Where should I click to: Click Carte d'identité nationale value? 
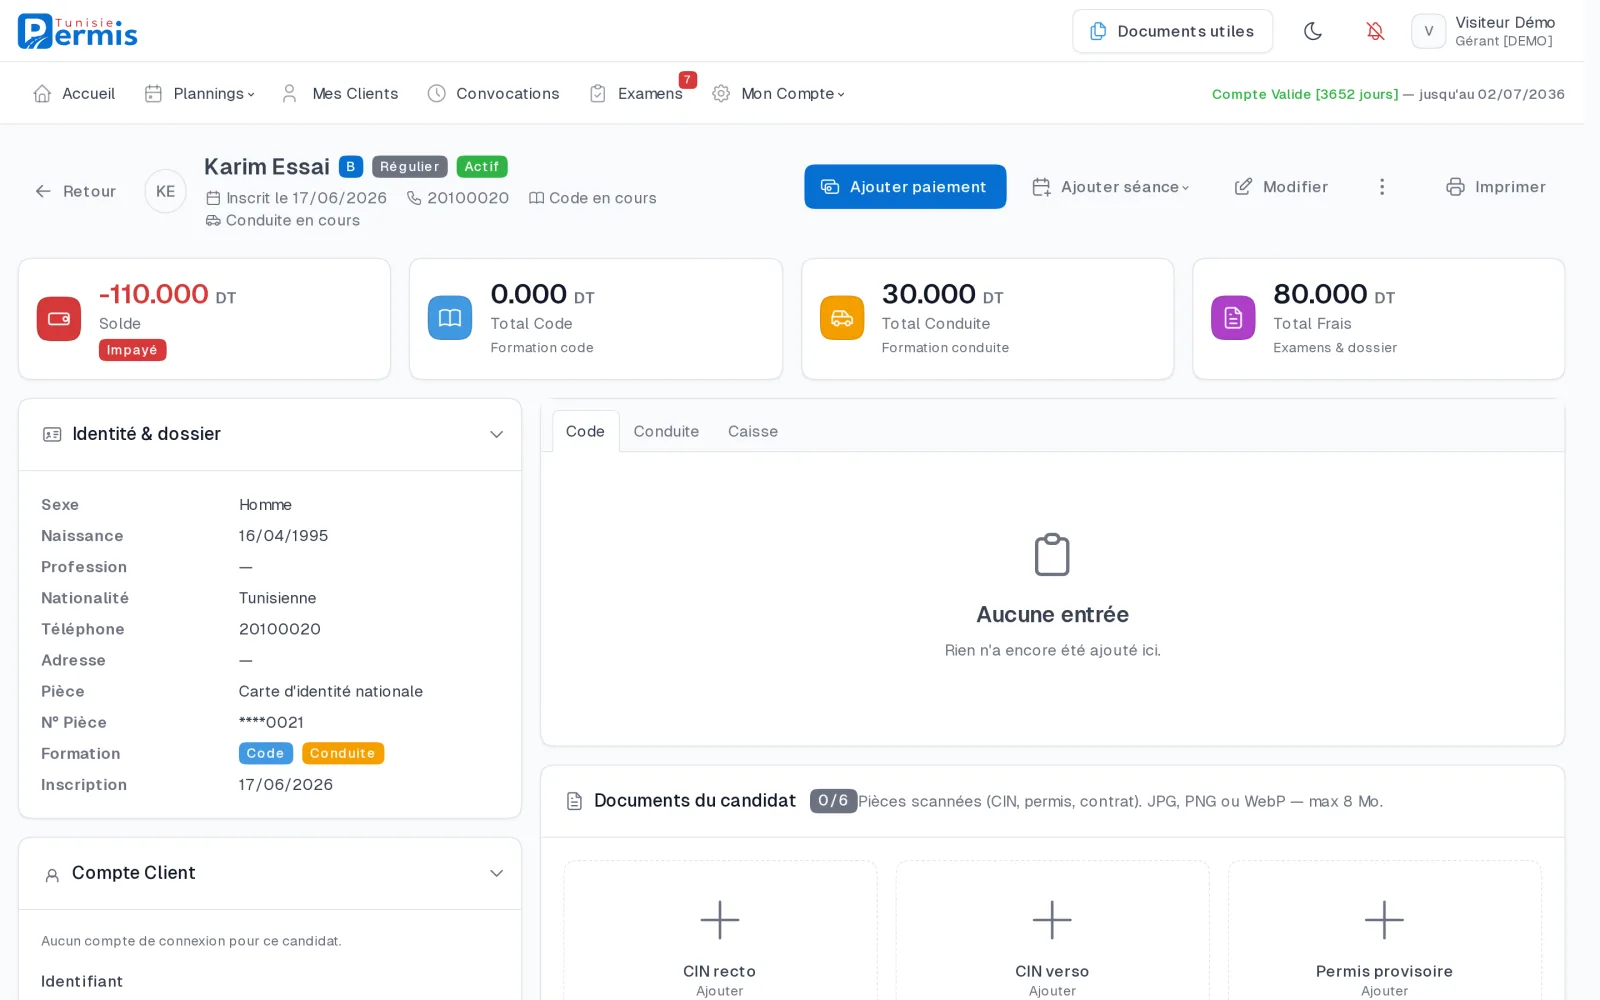tap(331, 691)
